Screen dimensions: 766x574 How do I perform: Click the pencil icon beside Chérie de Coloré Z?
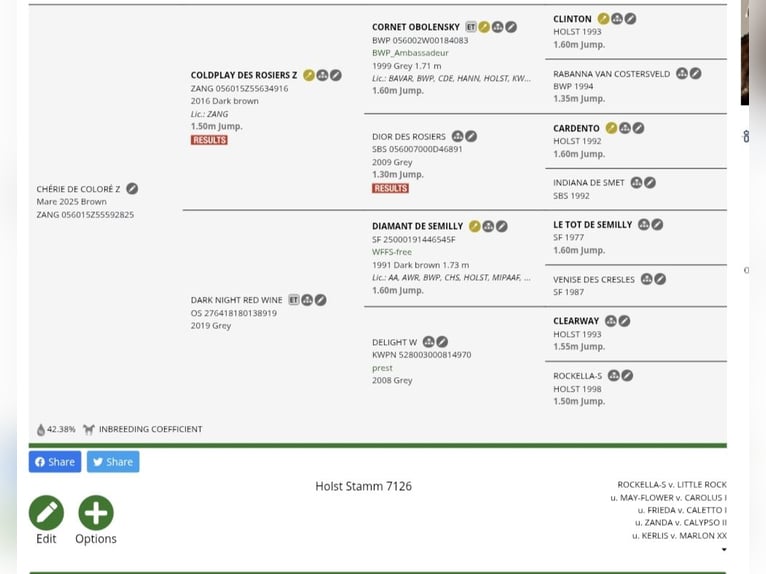132,188
